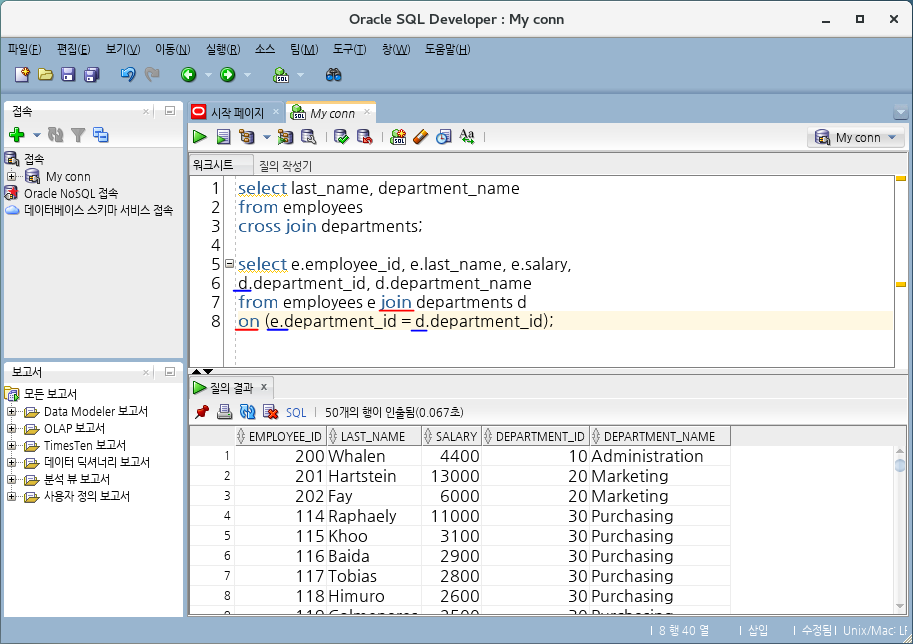Pin the query result tab
Screen dimensions: 913x644
click(x=202, y=412)
